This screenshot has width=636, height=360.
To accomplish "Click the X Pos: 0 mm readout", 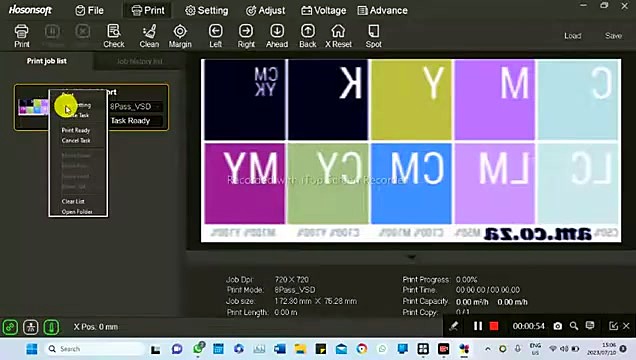I will tap(95, 327).
